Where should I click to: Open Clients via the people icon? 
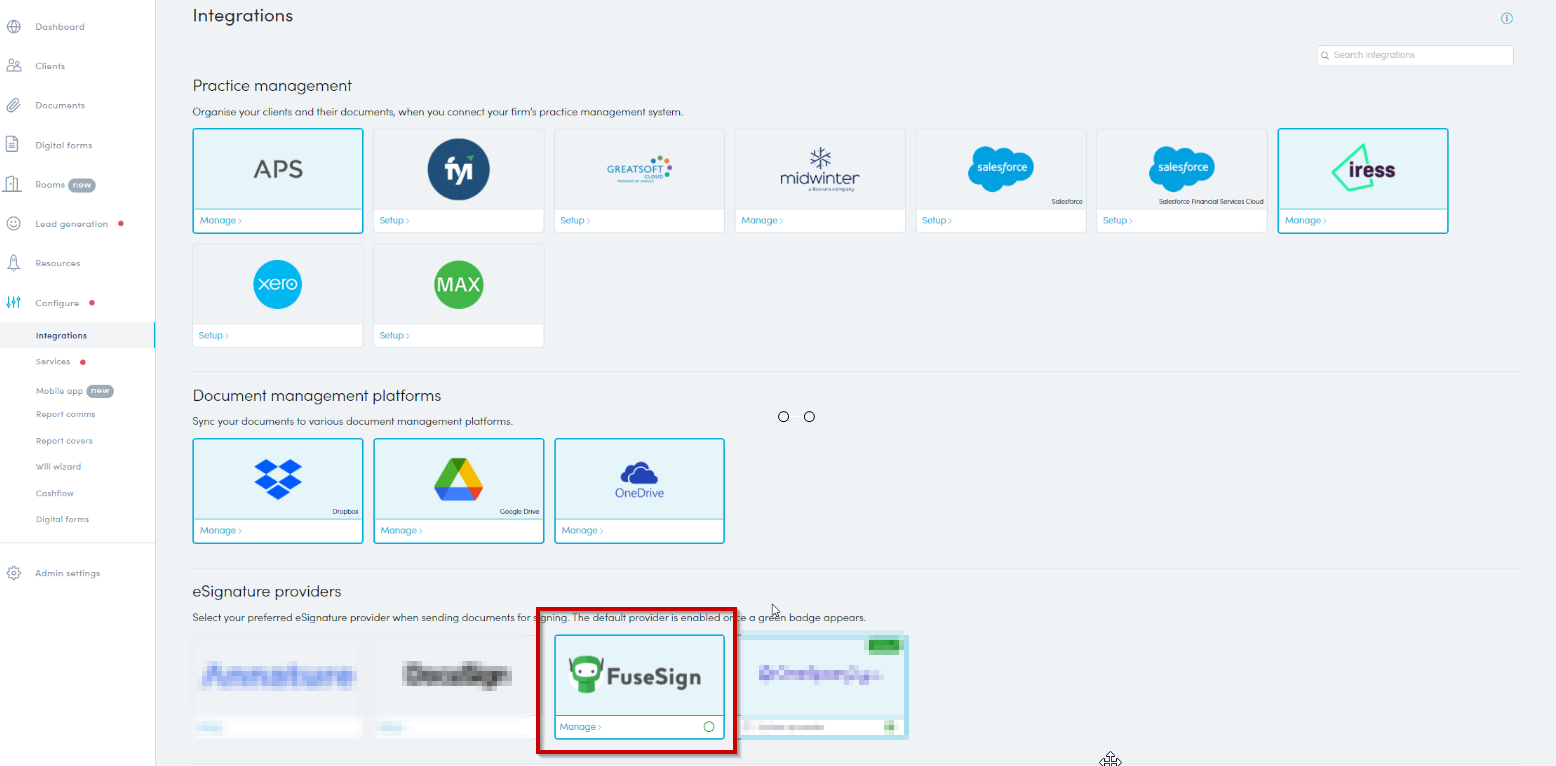pyautogui.click(x=14, y=66)
